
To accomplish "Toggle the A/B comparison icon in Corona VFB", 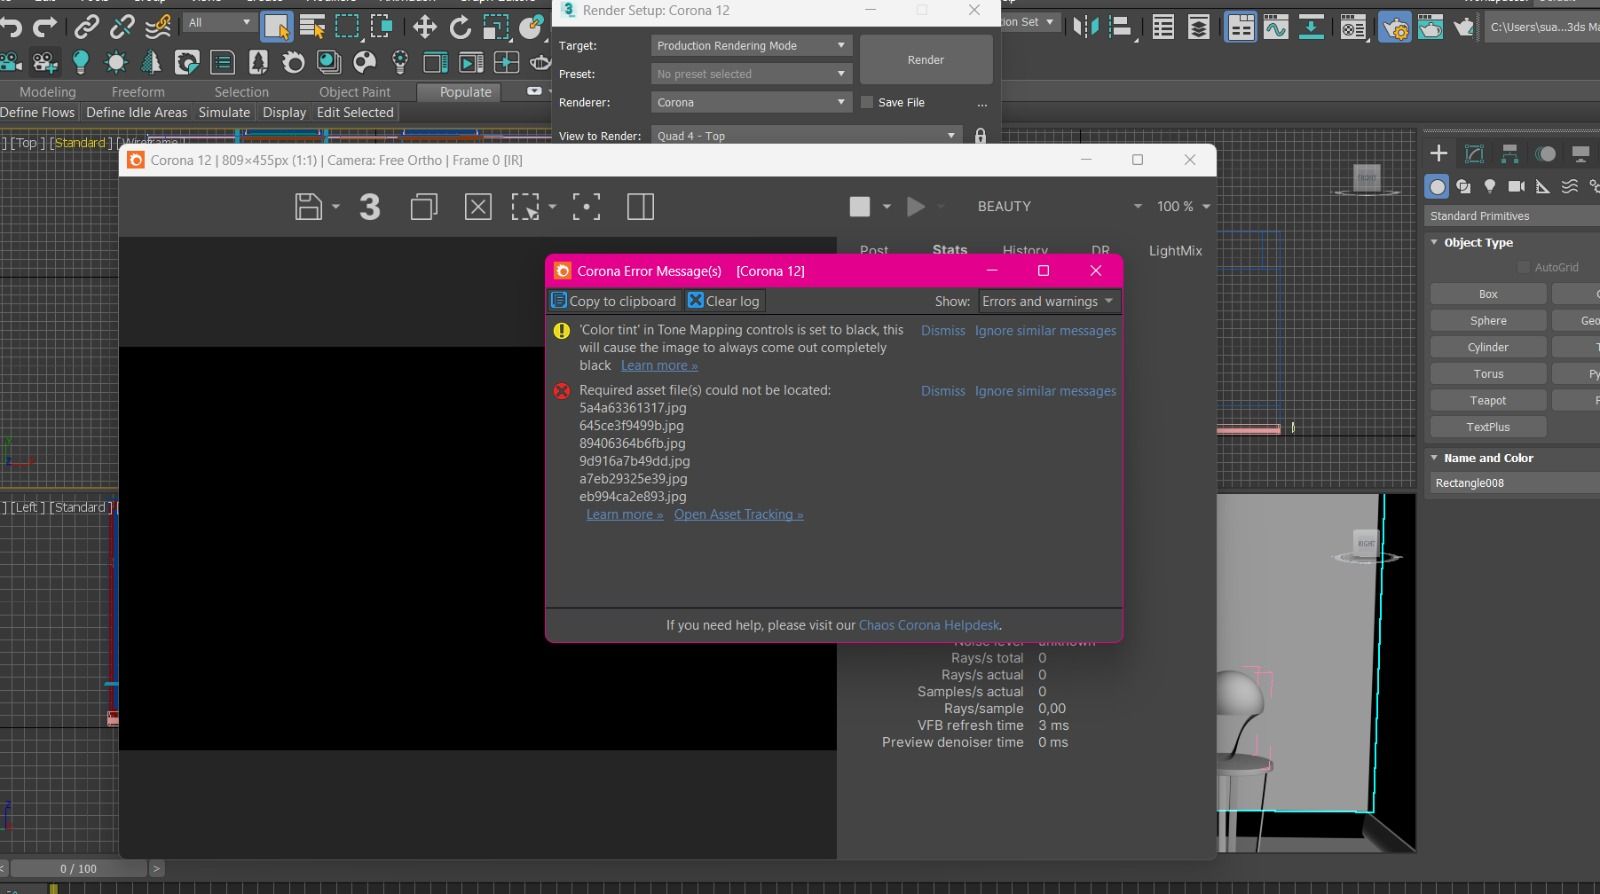I will 640,207.
